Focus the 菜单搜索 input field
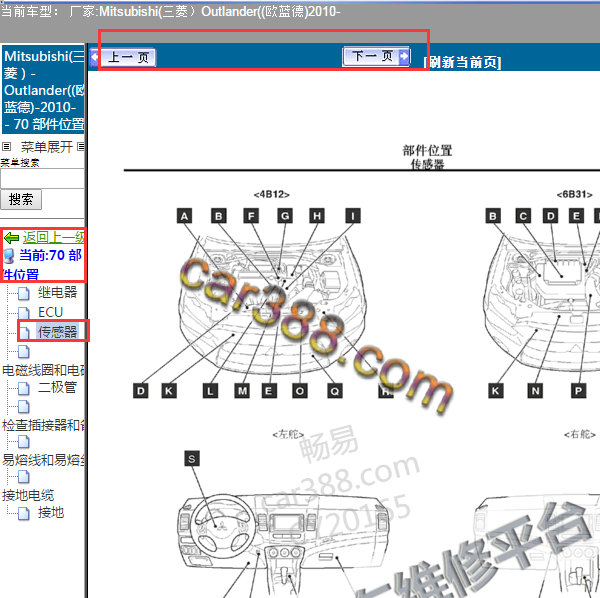 click(x=42, y=179)
